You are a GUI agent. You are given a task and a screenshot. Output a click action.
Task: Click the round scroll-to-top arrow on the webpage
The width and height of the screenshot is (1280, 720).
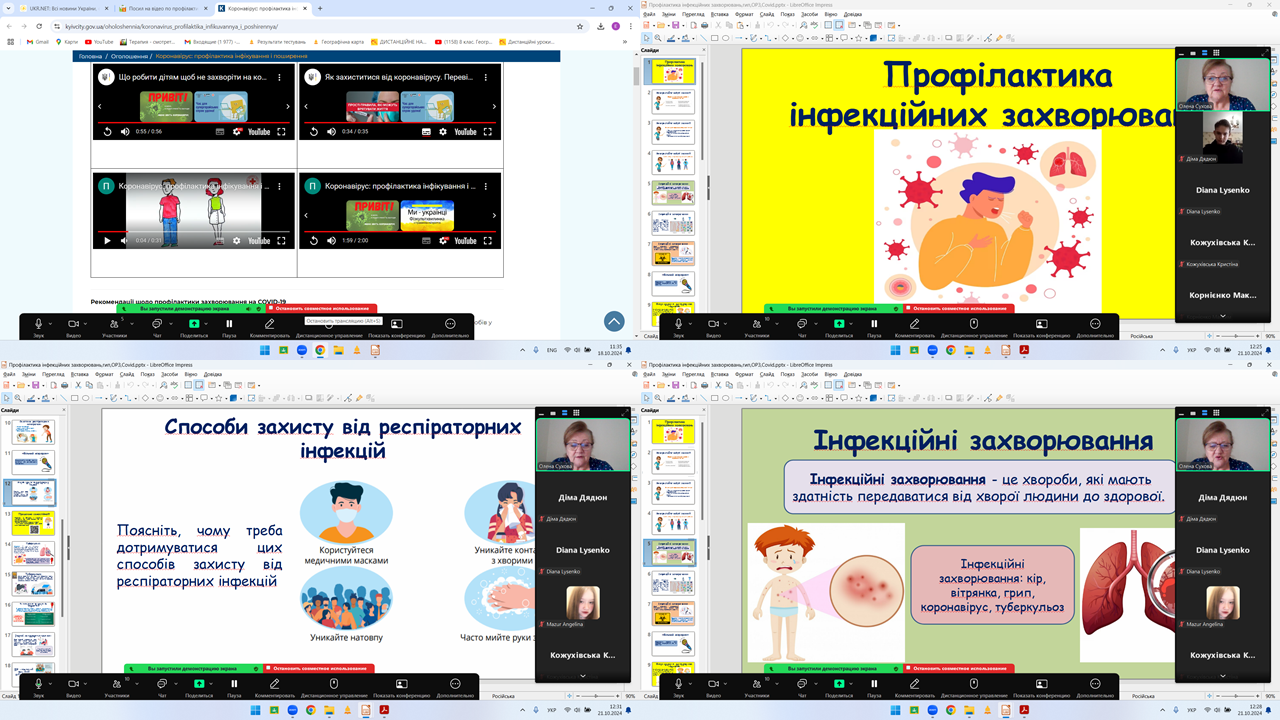pyautogui.click(x=614, y=321)
